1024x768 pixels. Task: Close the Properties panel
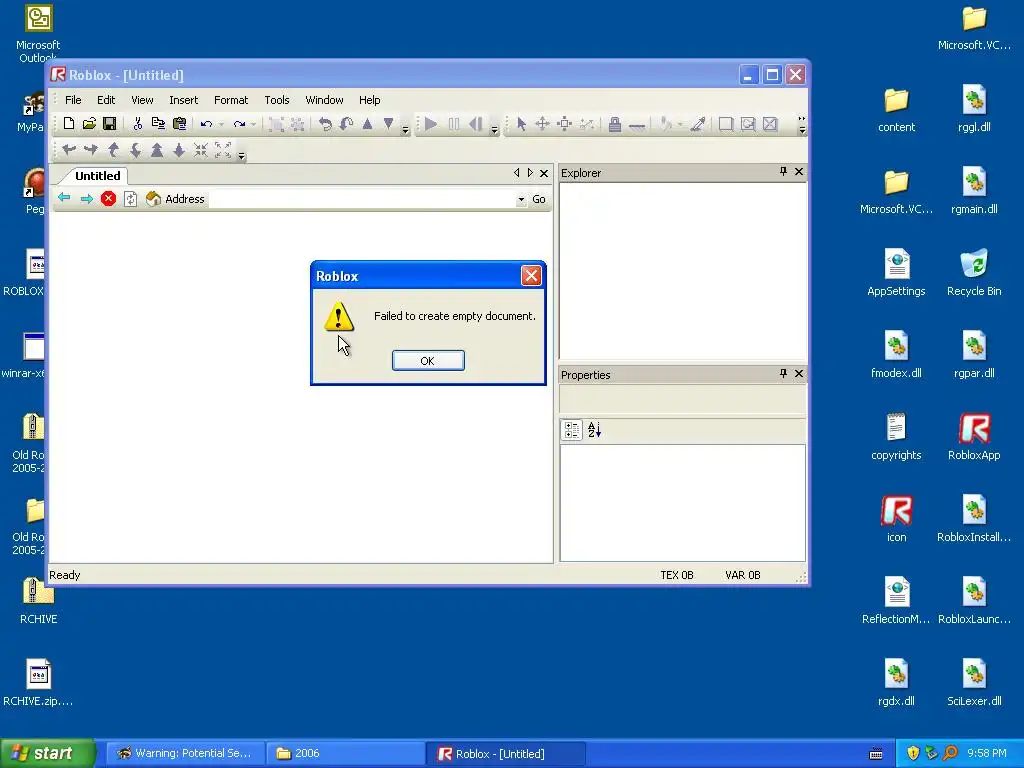(x=799, y=374)
